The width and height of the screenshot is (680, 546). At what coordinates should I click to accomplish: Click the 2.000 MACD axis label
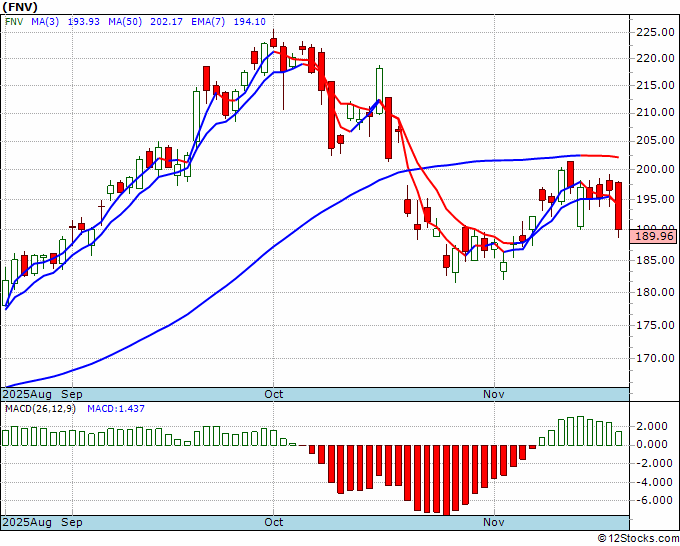coord(652,426)
